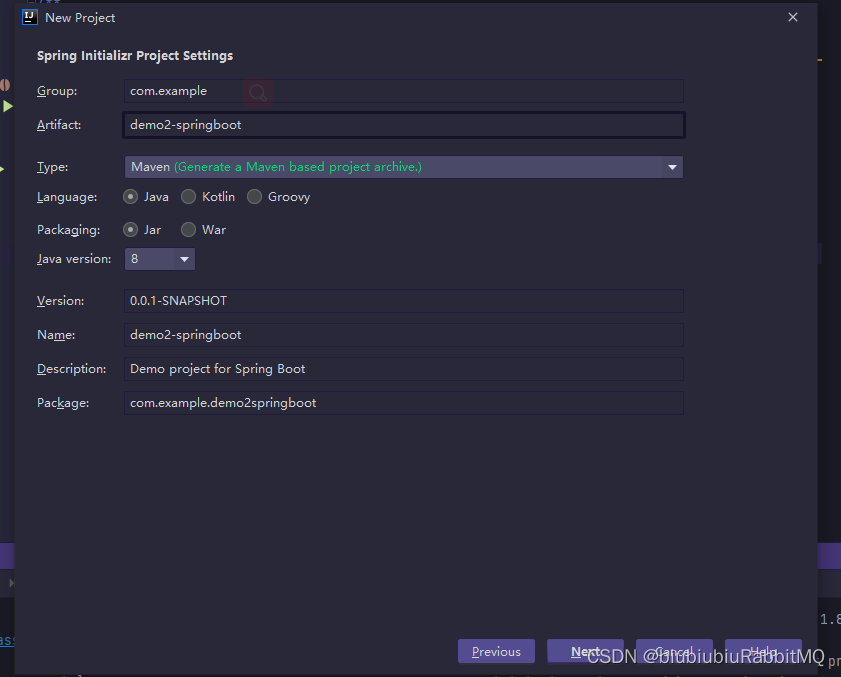Proceed with the Next button
The width and height of the screenshot is (841, 677).
pos(585,651)
